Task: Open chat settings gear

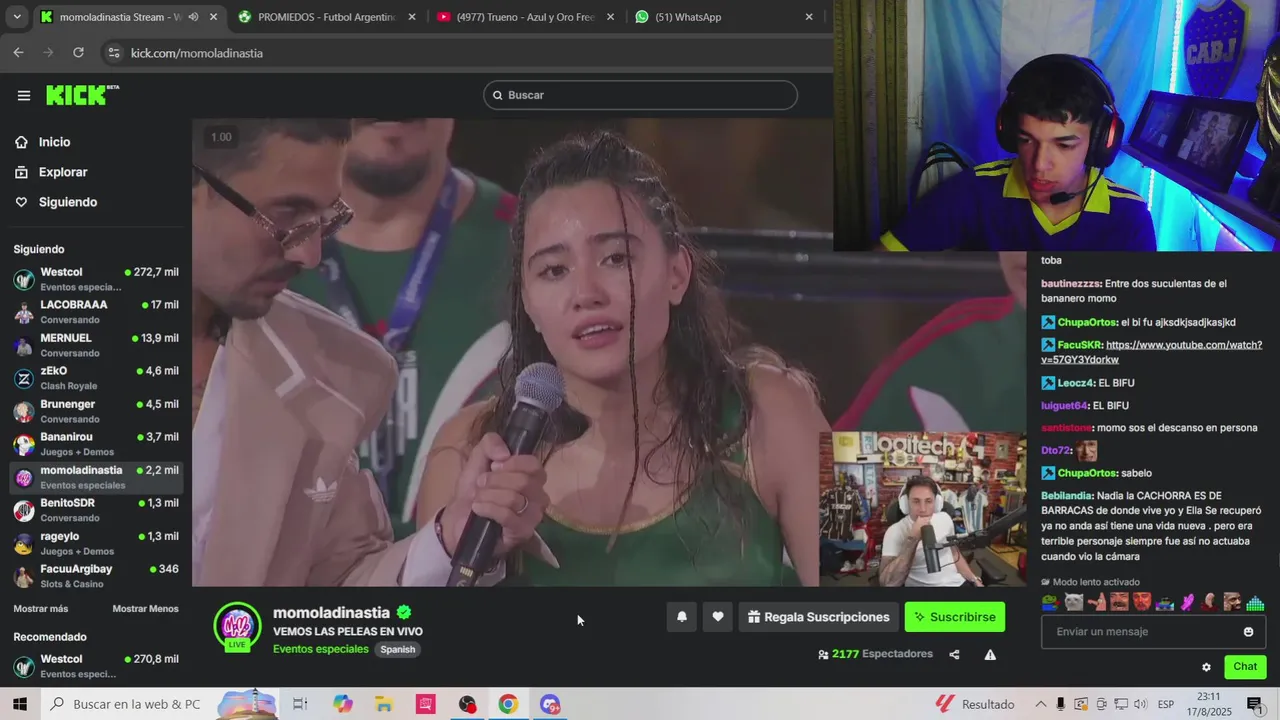Action: point(1206,667)
